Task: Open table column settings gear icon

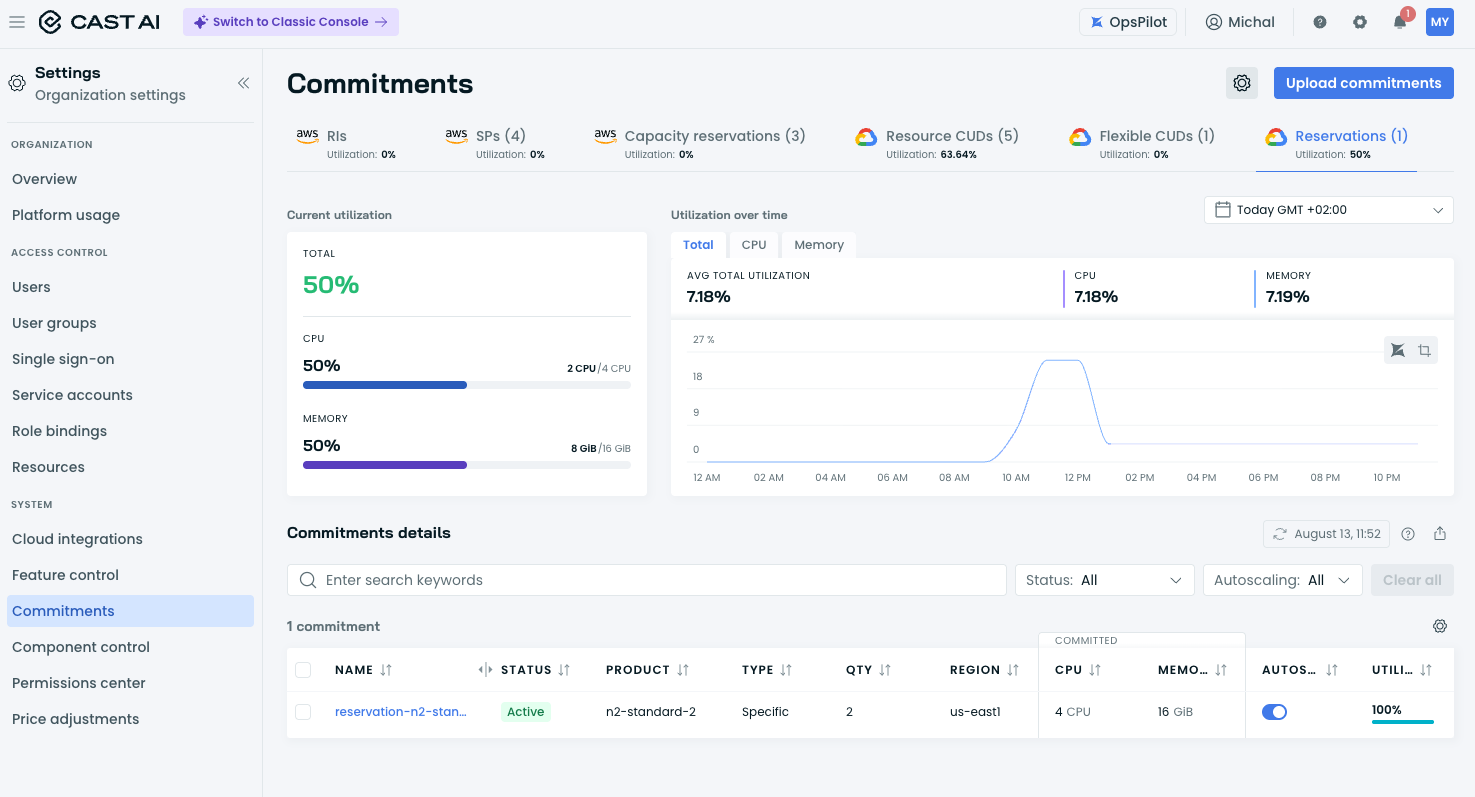Action: click(1440, 626)
